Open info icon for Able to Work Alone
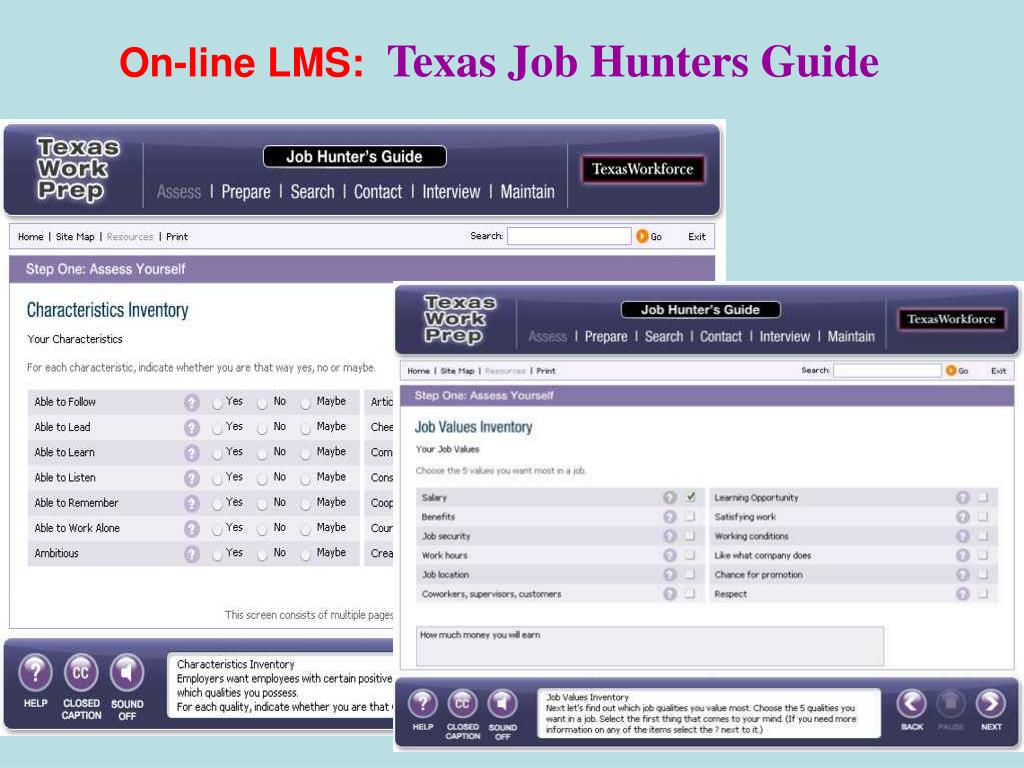 [191, 528]
